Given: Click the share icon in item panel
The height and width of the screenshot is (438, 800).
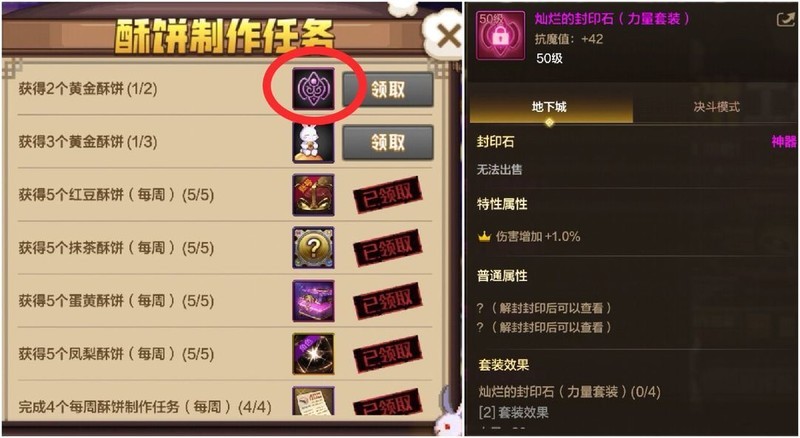Looking at the screenshot, I should coord(786,20).
